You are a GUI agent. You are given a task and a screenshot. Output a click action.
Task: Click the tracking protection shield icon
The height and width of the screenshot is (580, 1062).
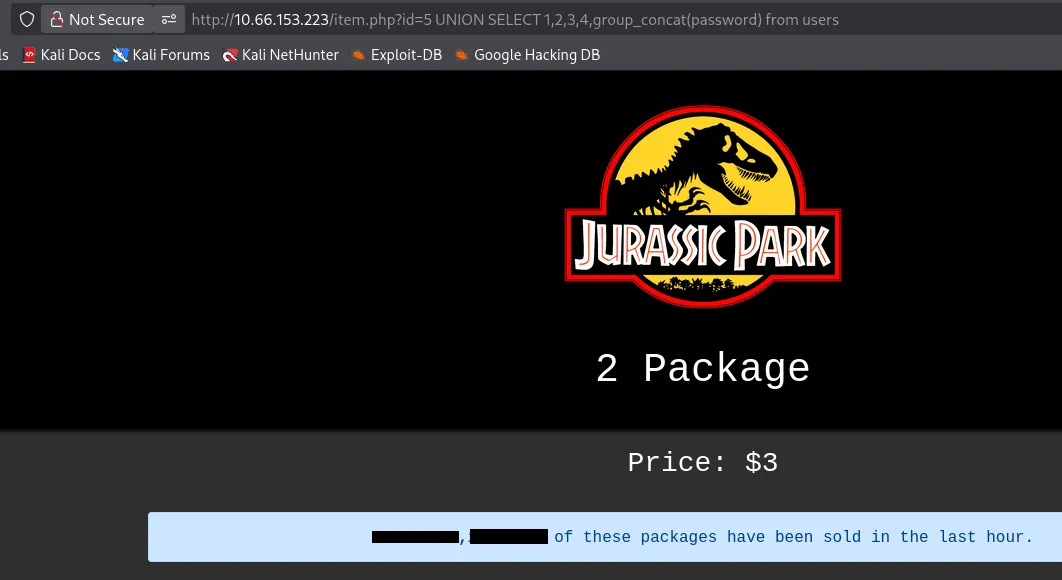[x=27, y=20]
